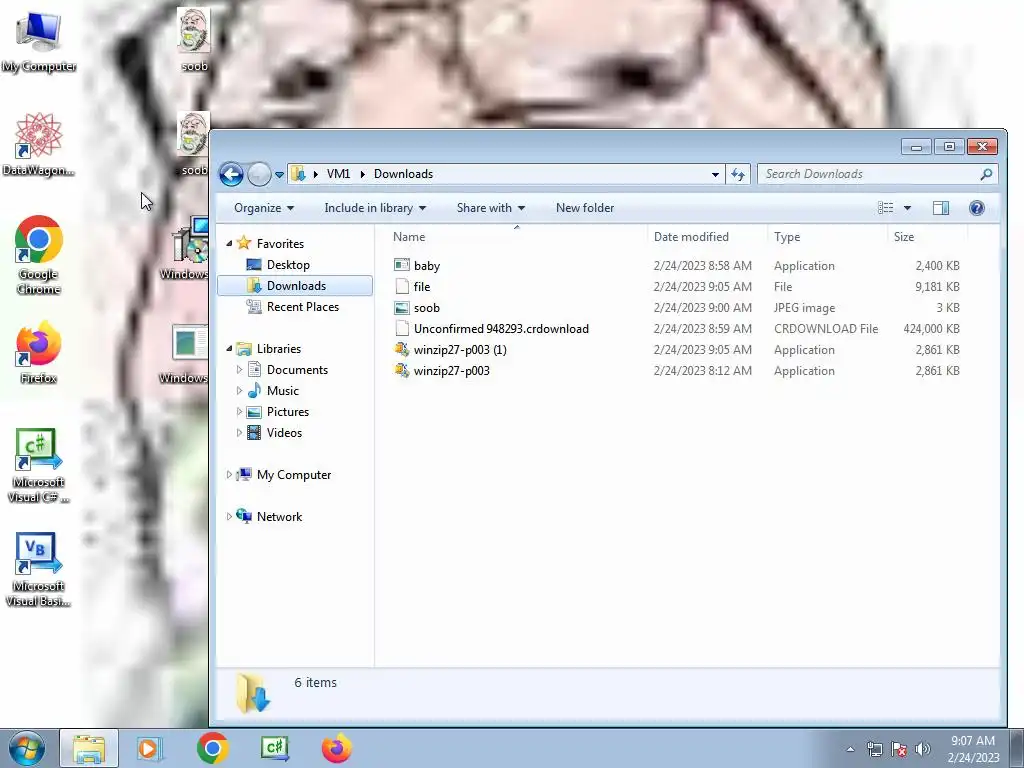The height and width of the screenshot is (768, 1024).
Task: Sort by the Size column header
Action: coord(904,237)
